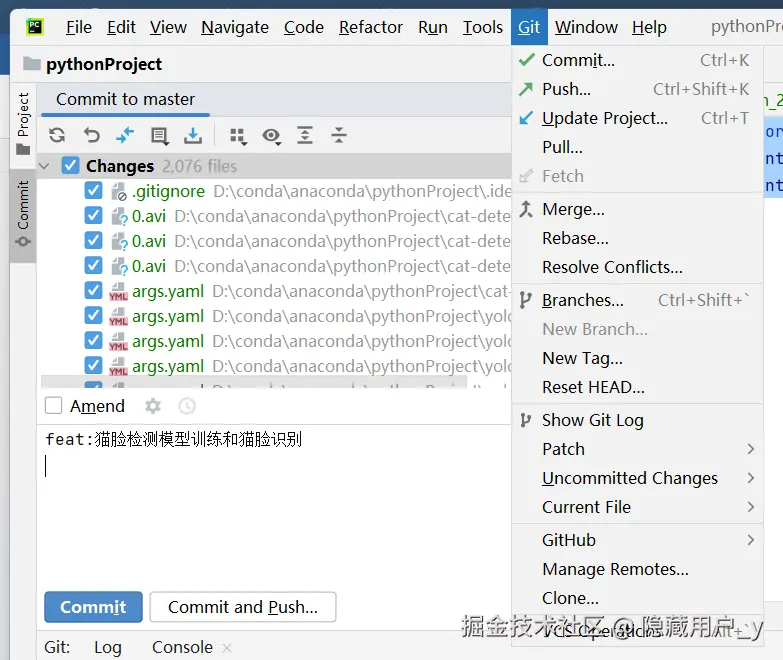Open commit message history clock icon
Image resolution: width=783 pixels, height=660 pixels.
click(x=187, y=406)
